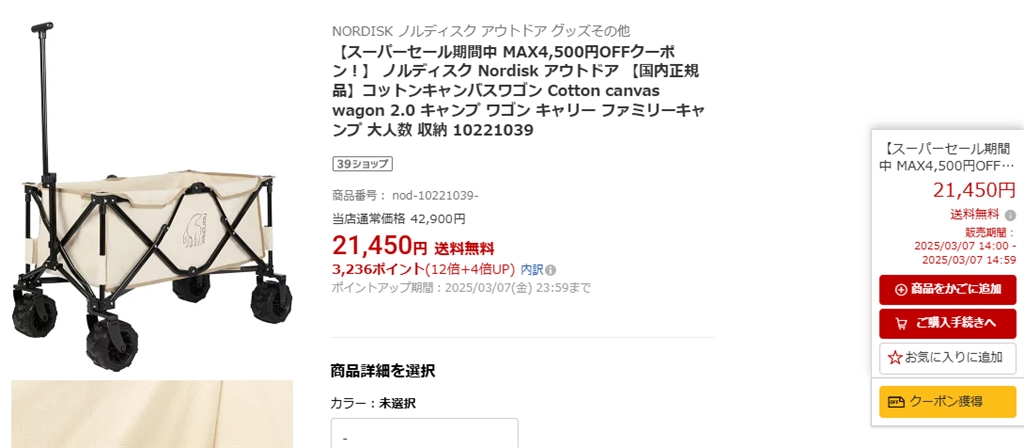Click the info icon next to sidebar 送料無料
Image resolution: width=1024 pixels, height=448 pixels.
point(1010,215)
